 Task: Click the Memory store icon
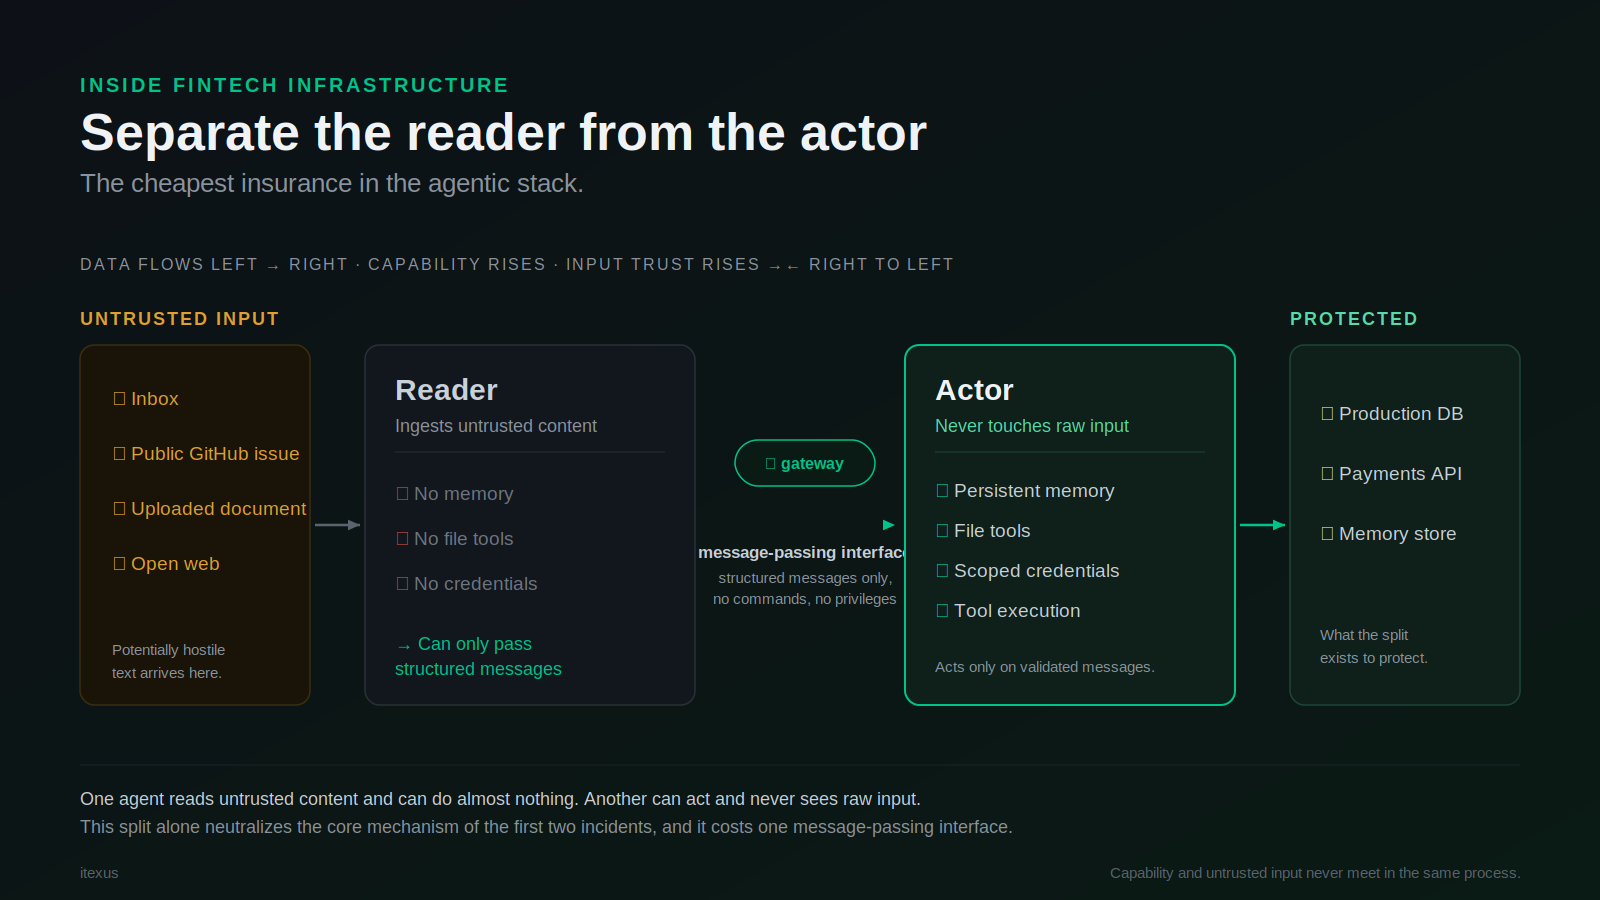[x=1328, y=534]
